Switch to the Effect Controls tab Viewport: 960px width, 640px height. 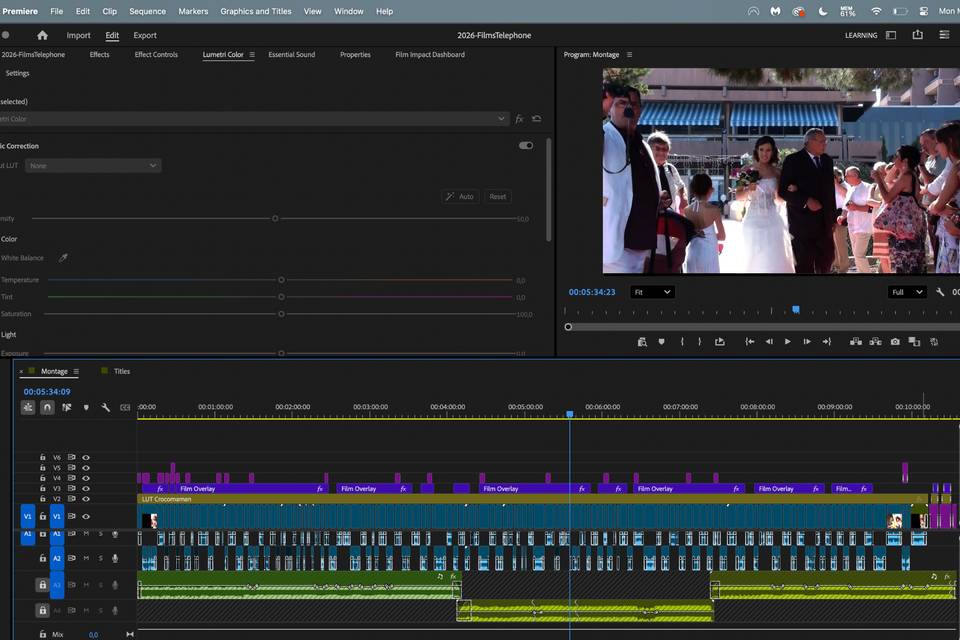click(x=156, y=55)
